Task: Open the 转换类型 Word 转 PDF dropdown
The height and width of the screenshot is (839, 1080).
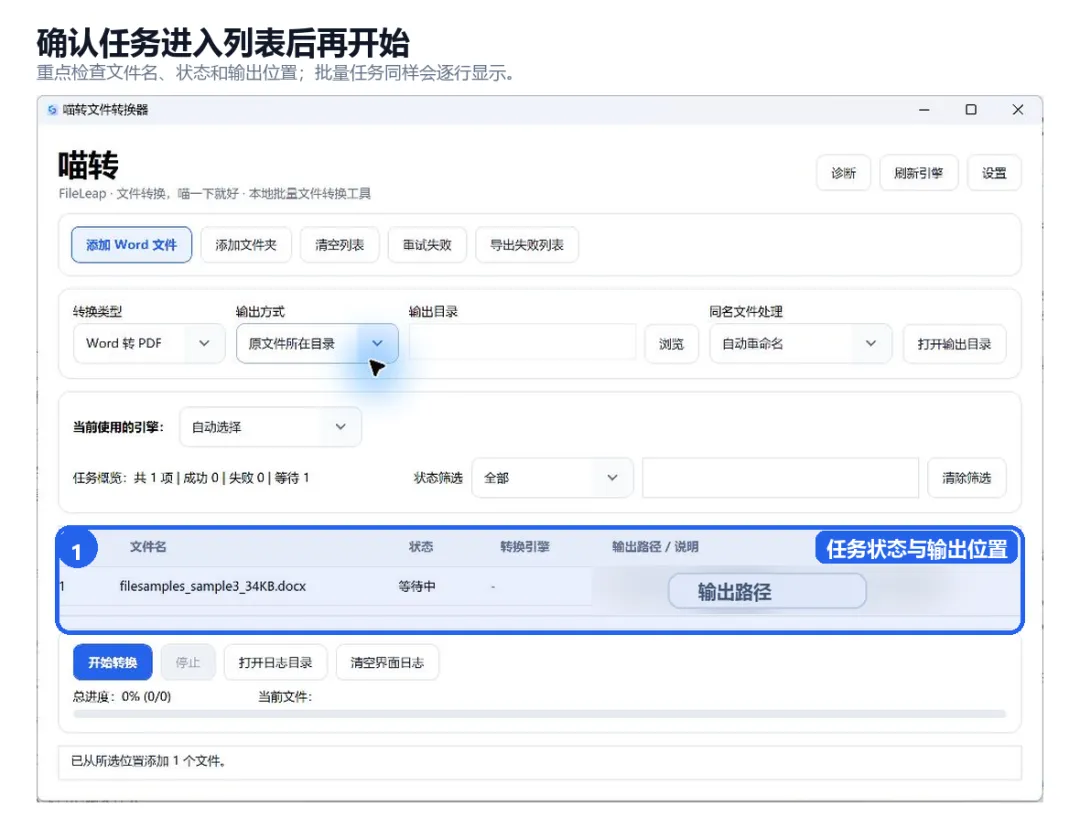Action: click(x=149, y=344)
